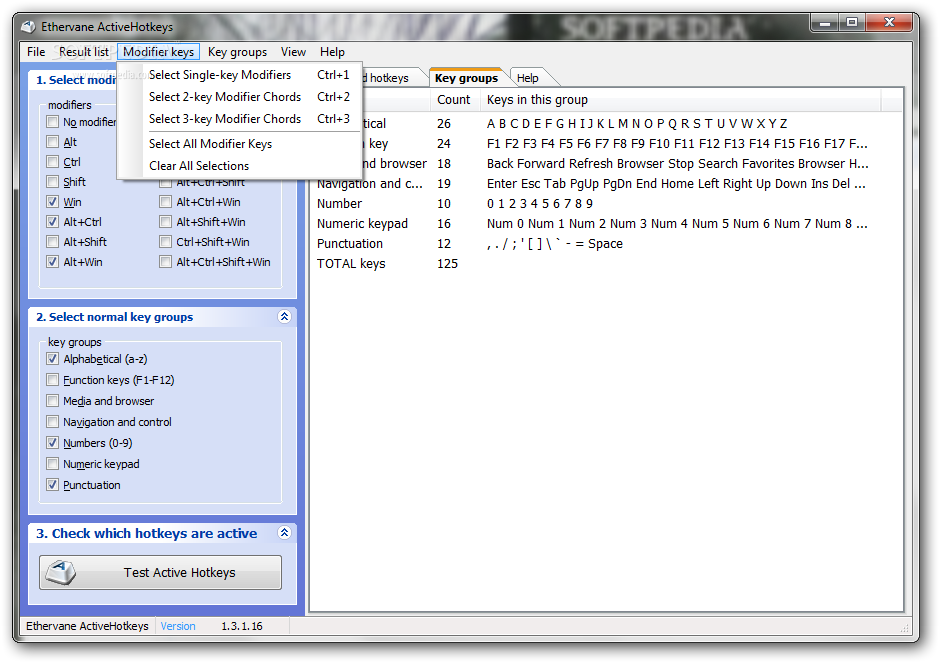Check Function keys (F1-F12) key group
940x663 pixels.
(x=53, y=380)
